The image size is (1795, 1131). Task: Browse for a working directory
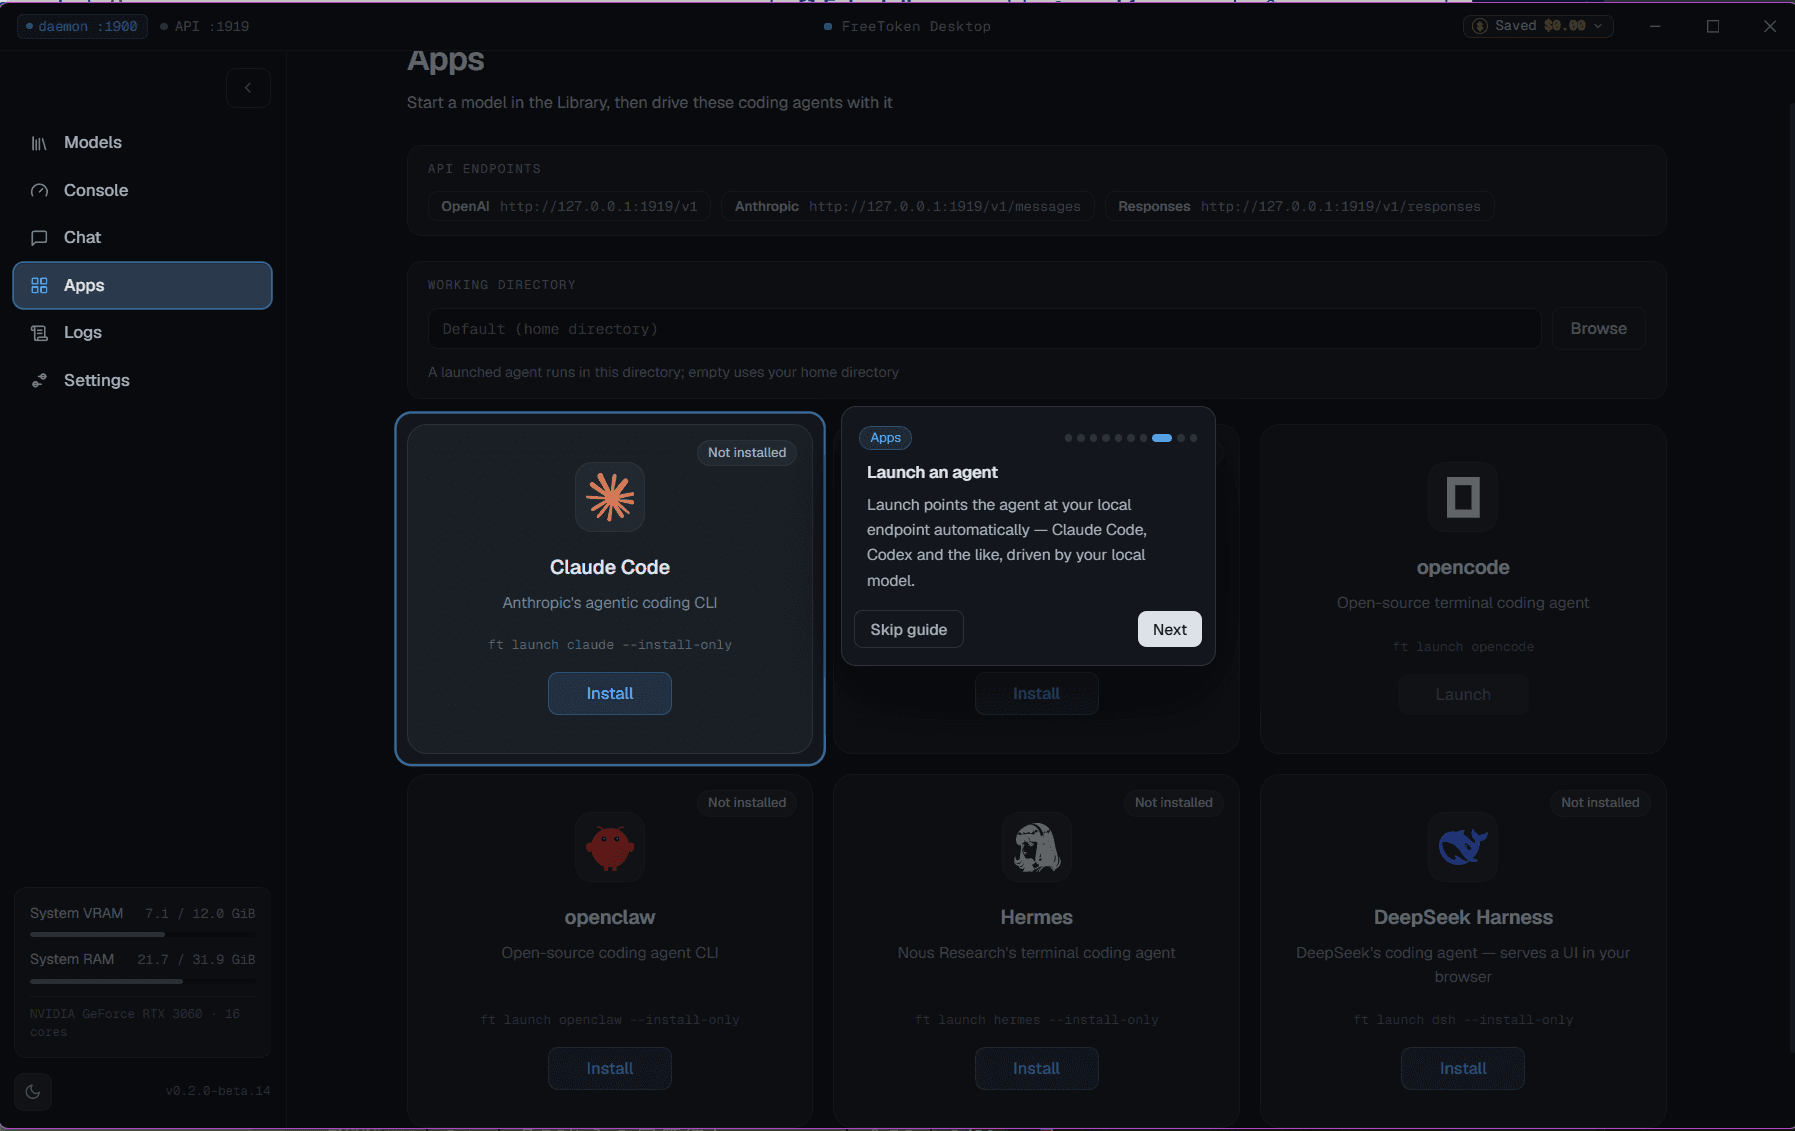tap(1599, 329)
